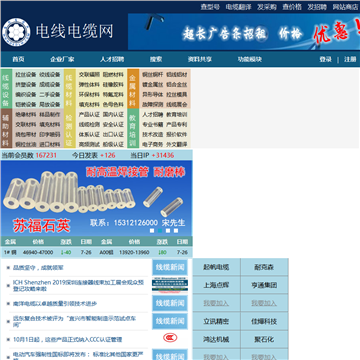Click the ICH Shenzhen 2019 news thumbnail

click(170, 285)
